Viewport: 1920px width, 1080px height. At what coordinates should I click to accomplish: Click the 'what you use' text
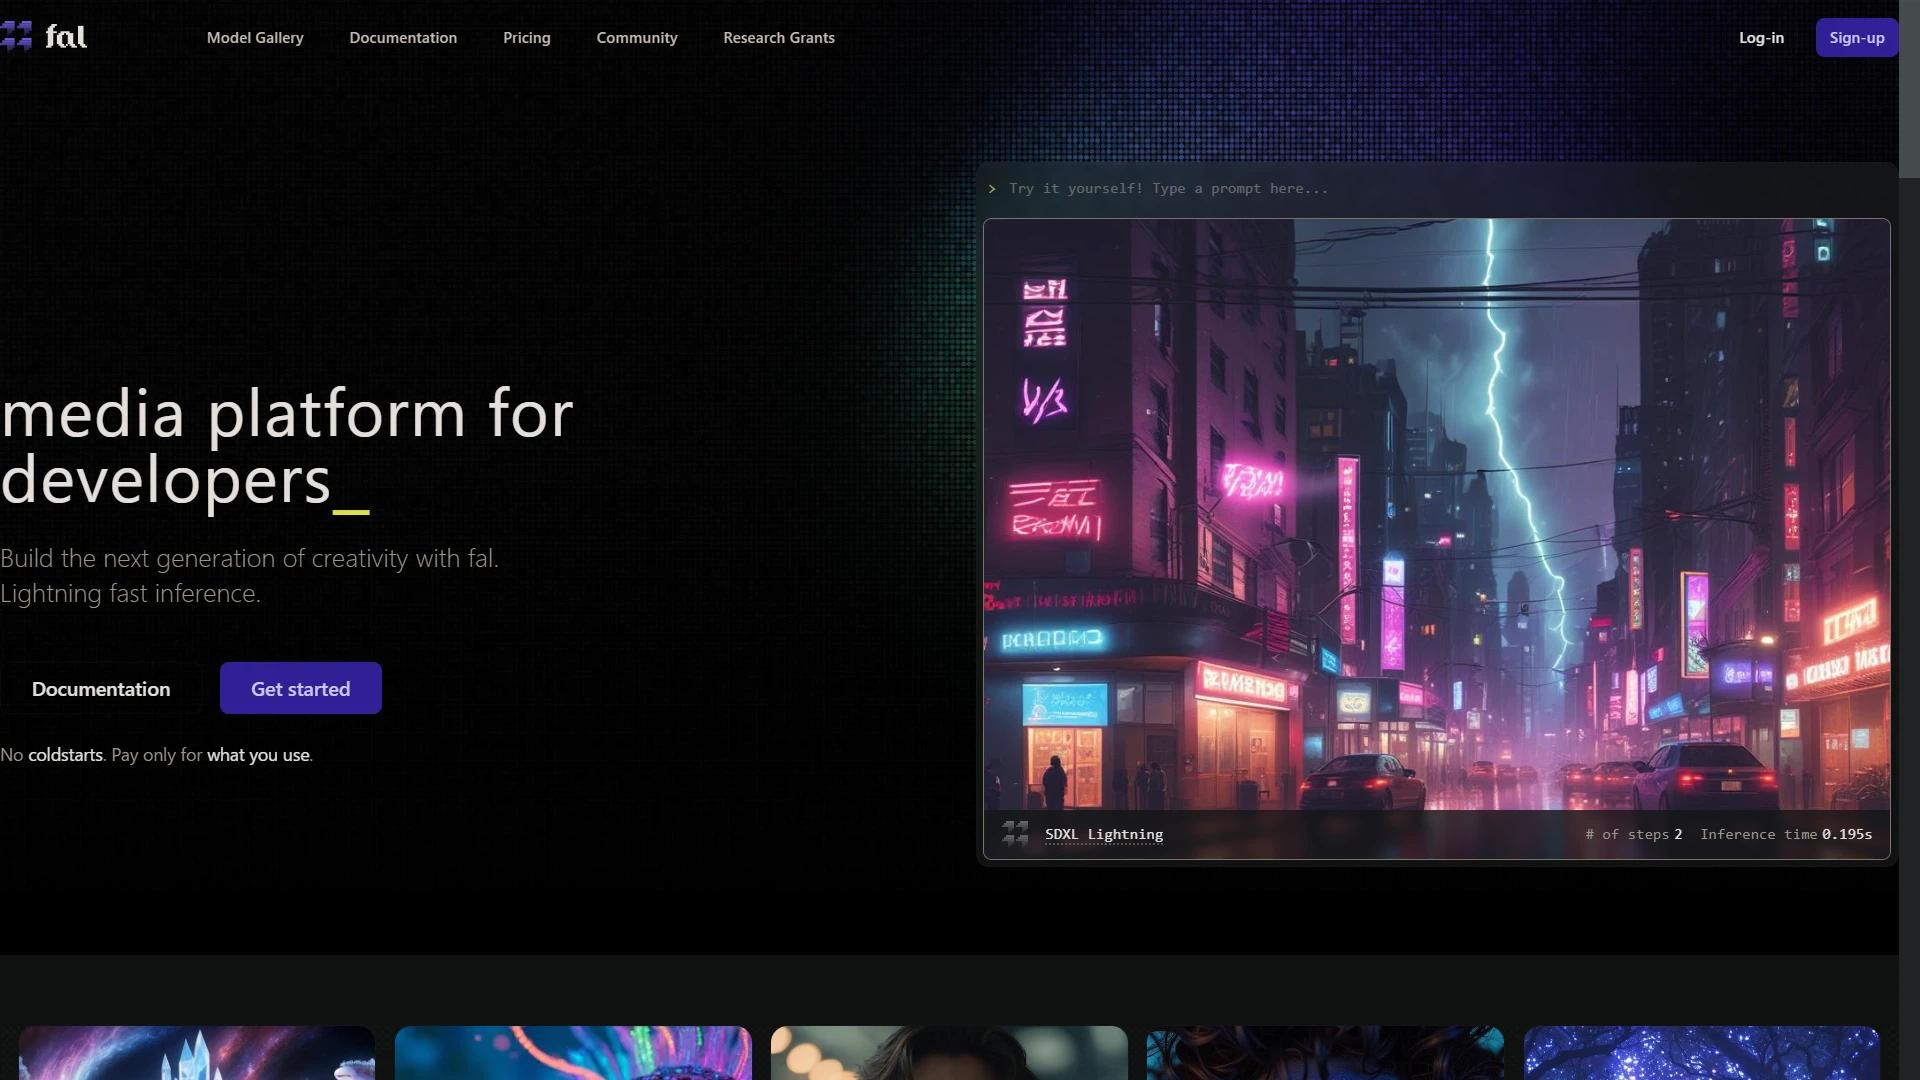point(258,755)
